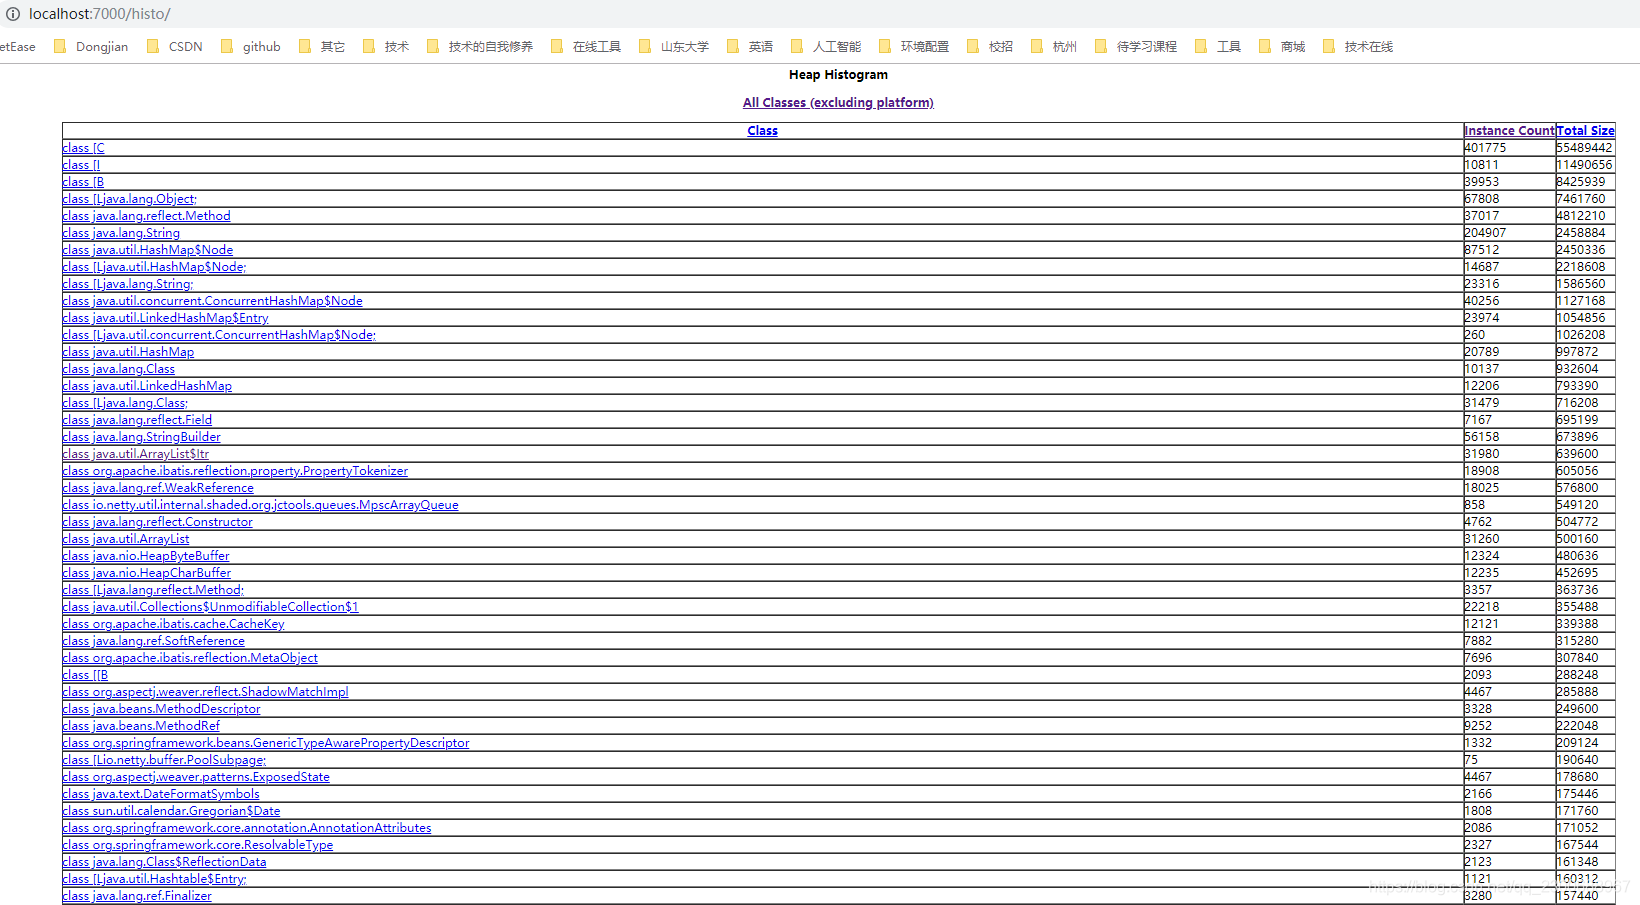
Task: Open the 商城 bookmark folder
Action: click(1282, 46)
